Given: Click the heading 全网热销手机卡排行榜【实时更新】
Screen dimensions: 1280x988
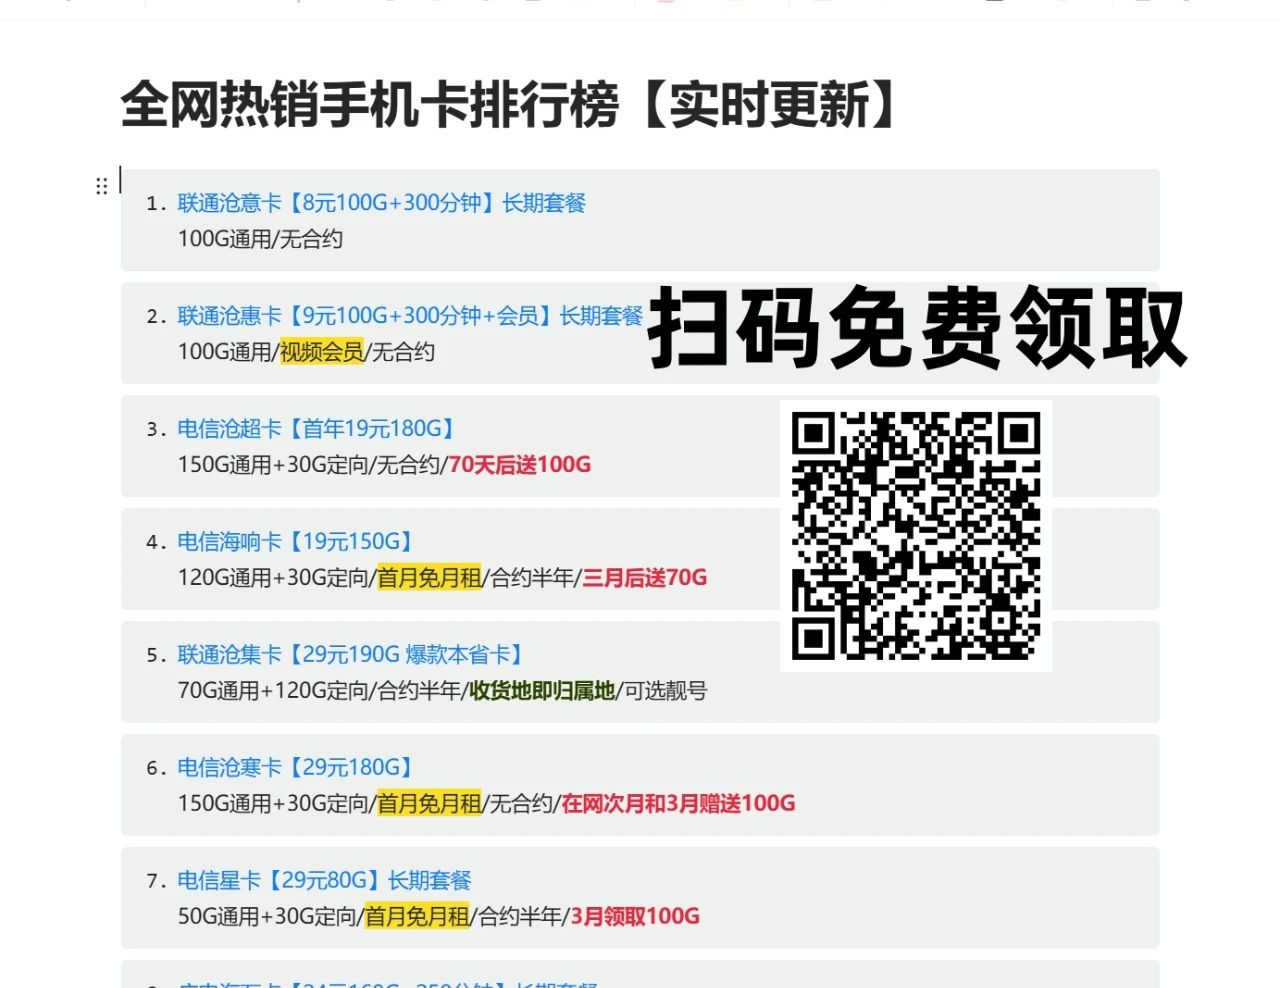Looking at the screenshot, I should [x=508, y=105].
